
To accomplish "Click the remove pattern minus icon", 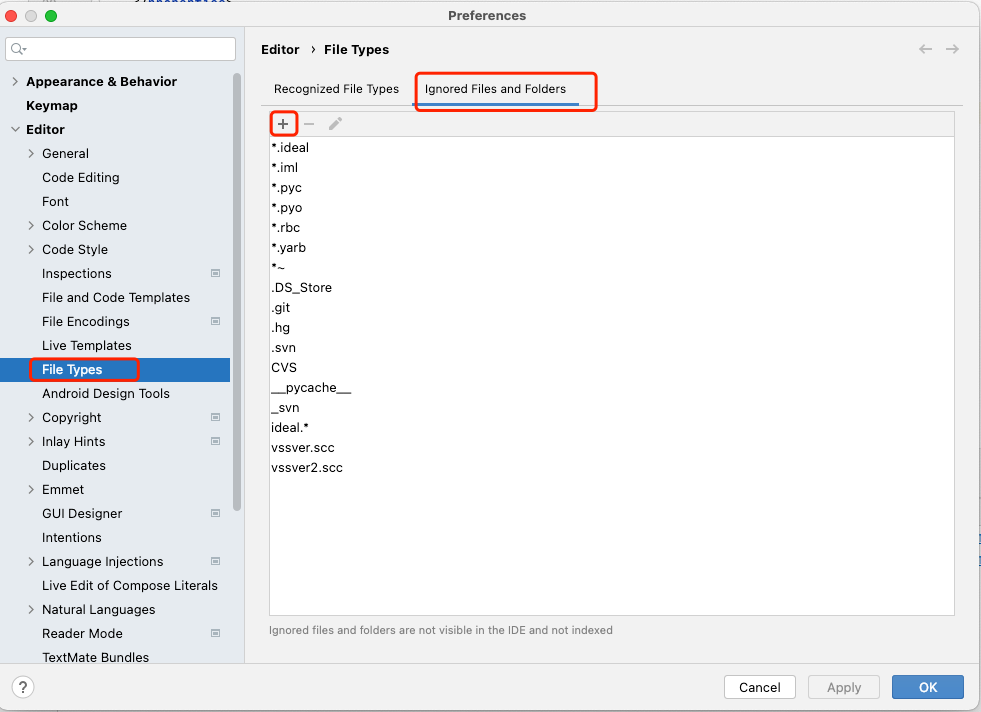I will 309,124.
